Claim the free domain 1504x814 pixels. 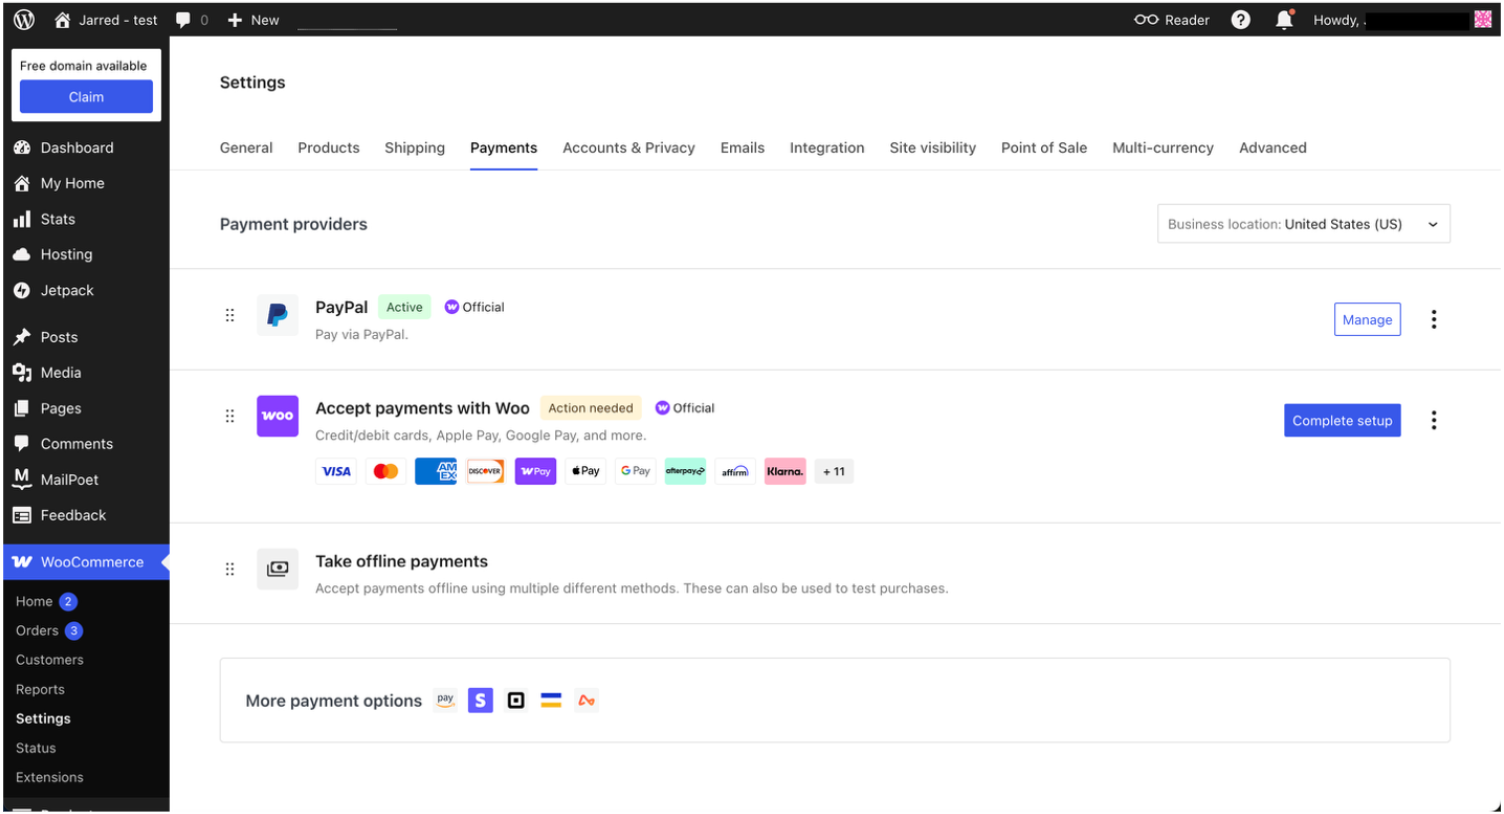pyautogui.click(x=86, y=97)
